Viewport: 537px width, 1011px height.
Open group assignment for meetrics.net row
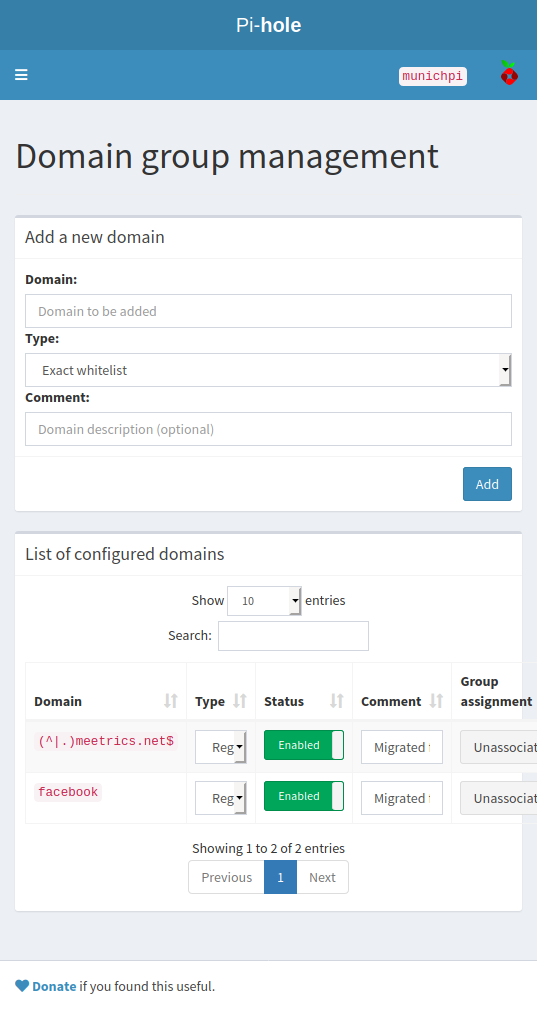click(498, 747)
